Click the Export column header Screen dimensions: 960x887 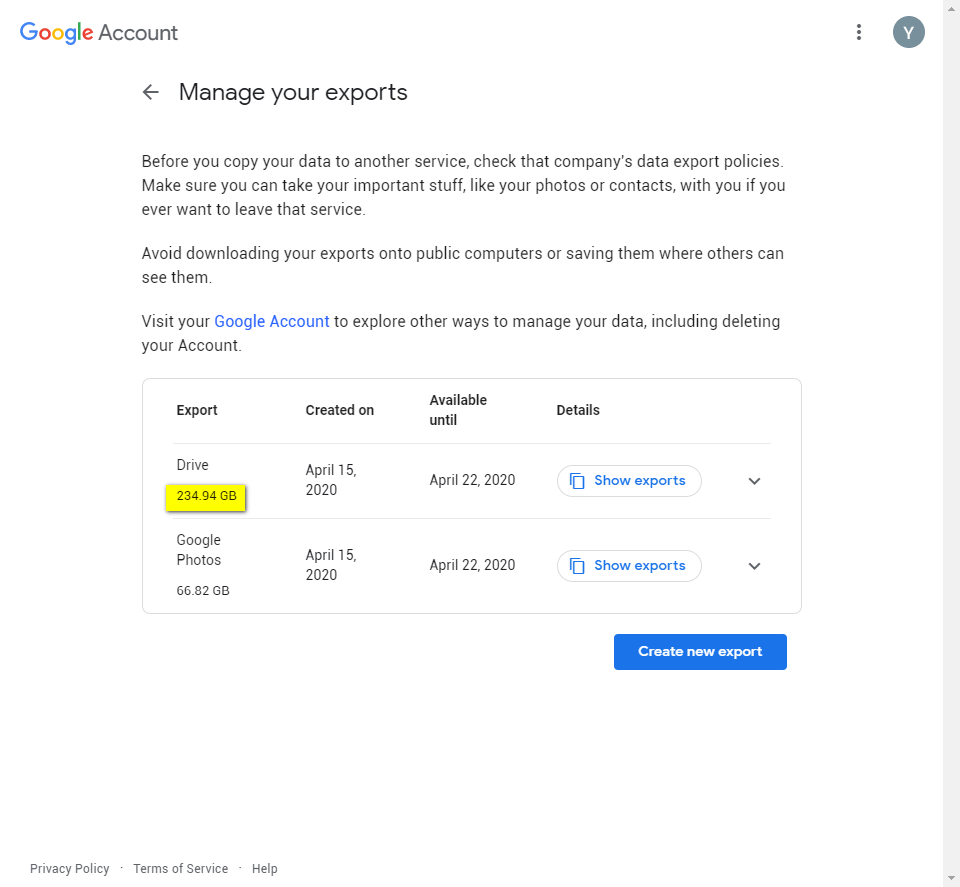197,410
